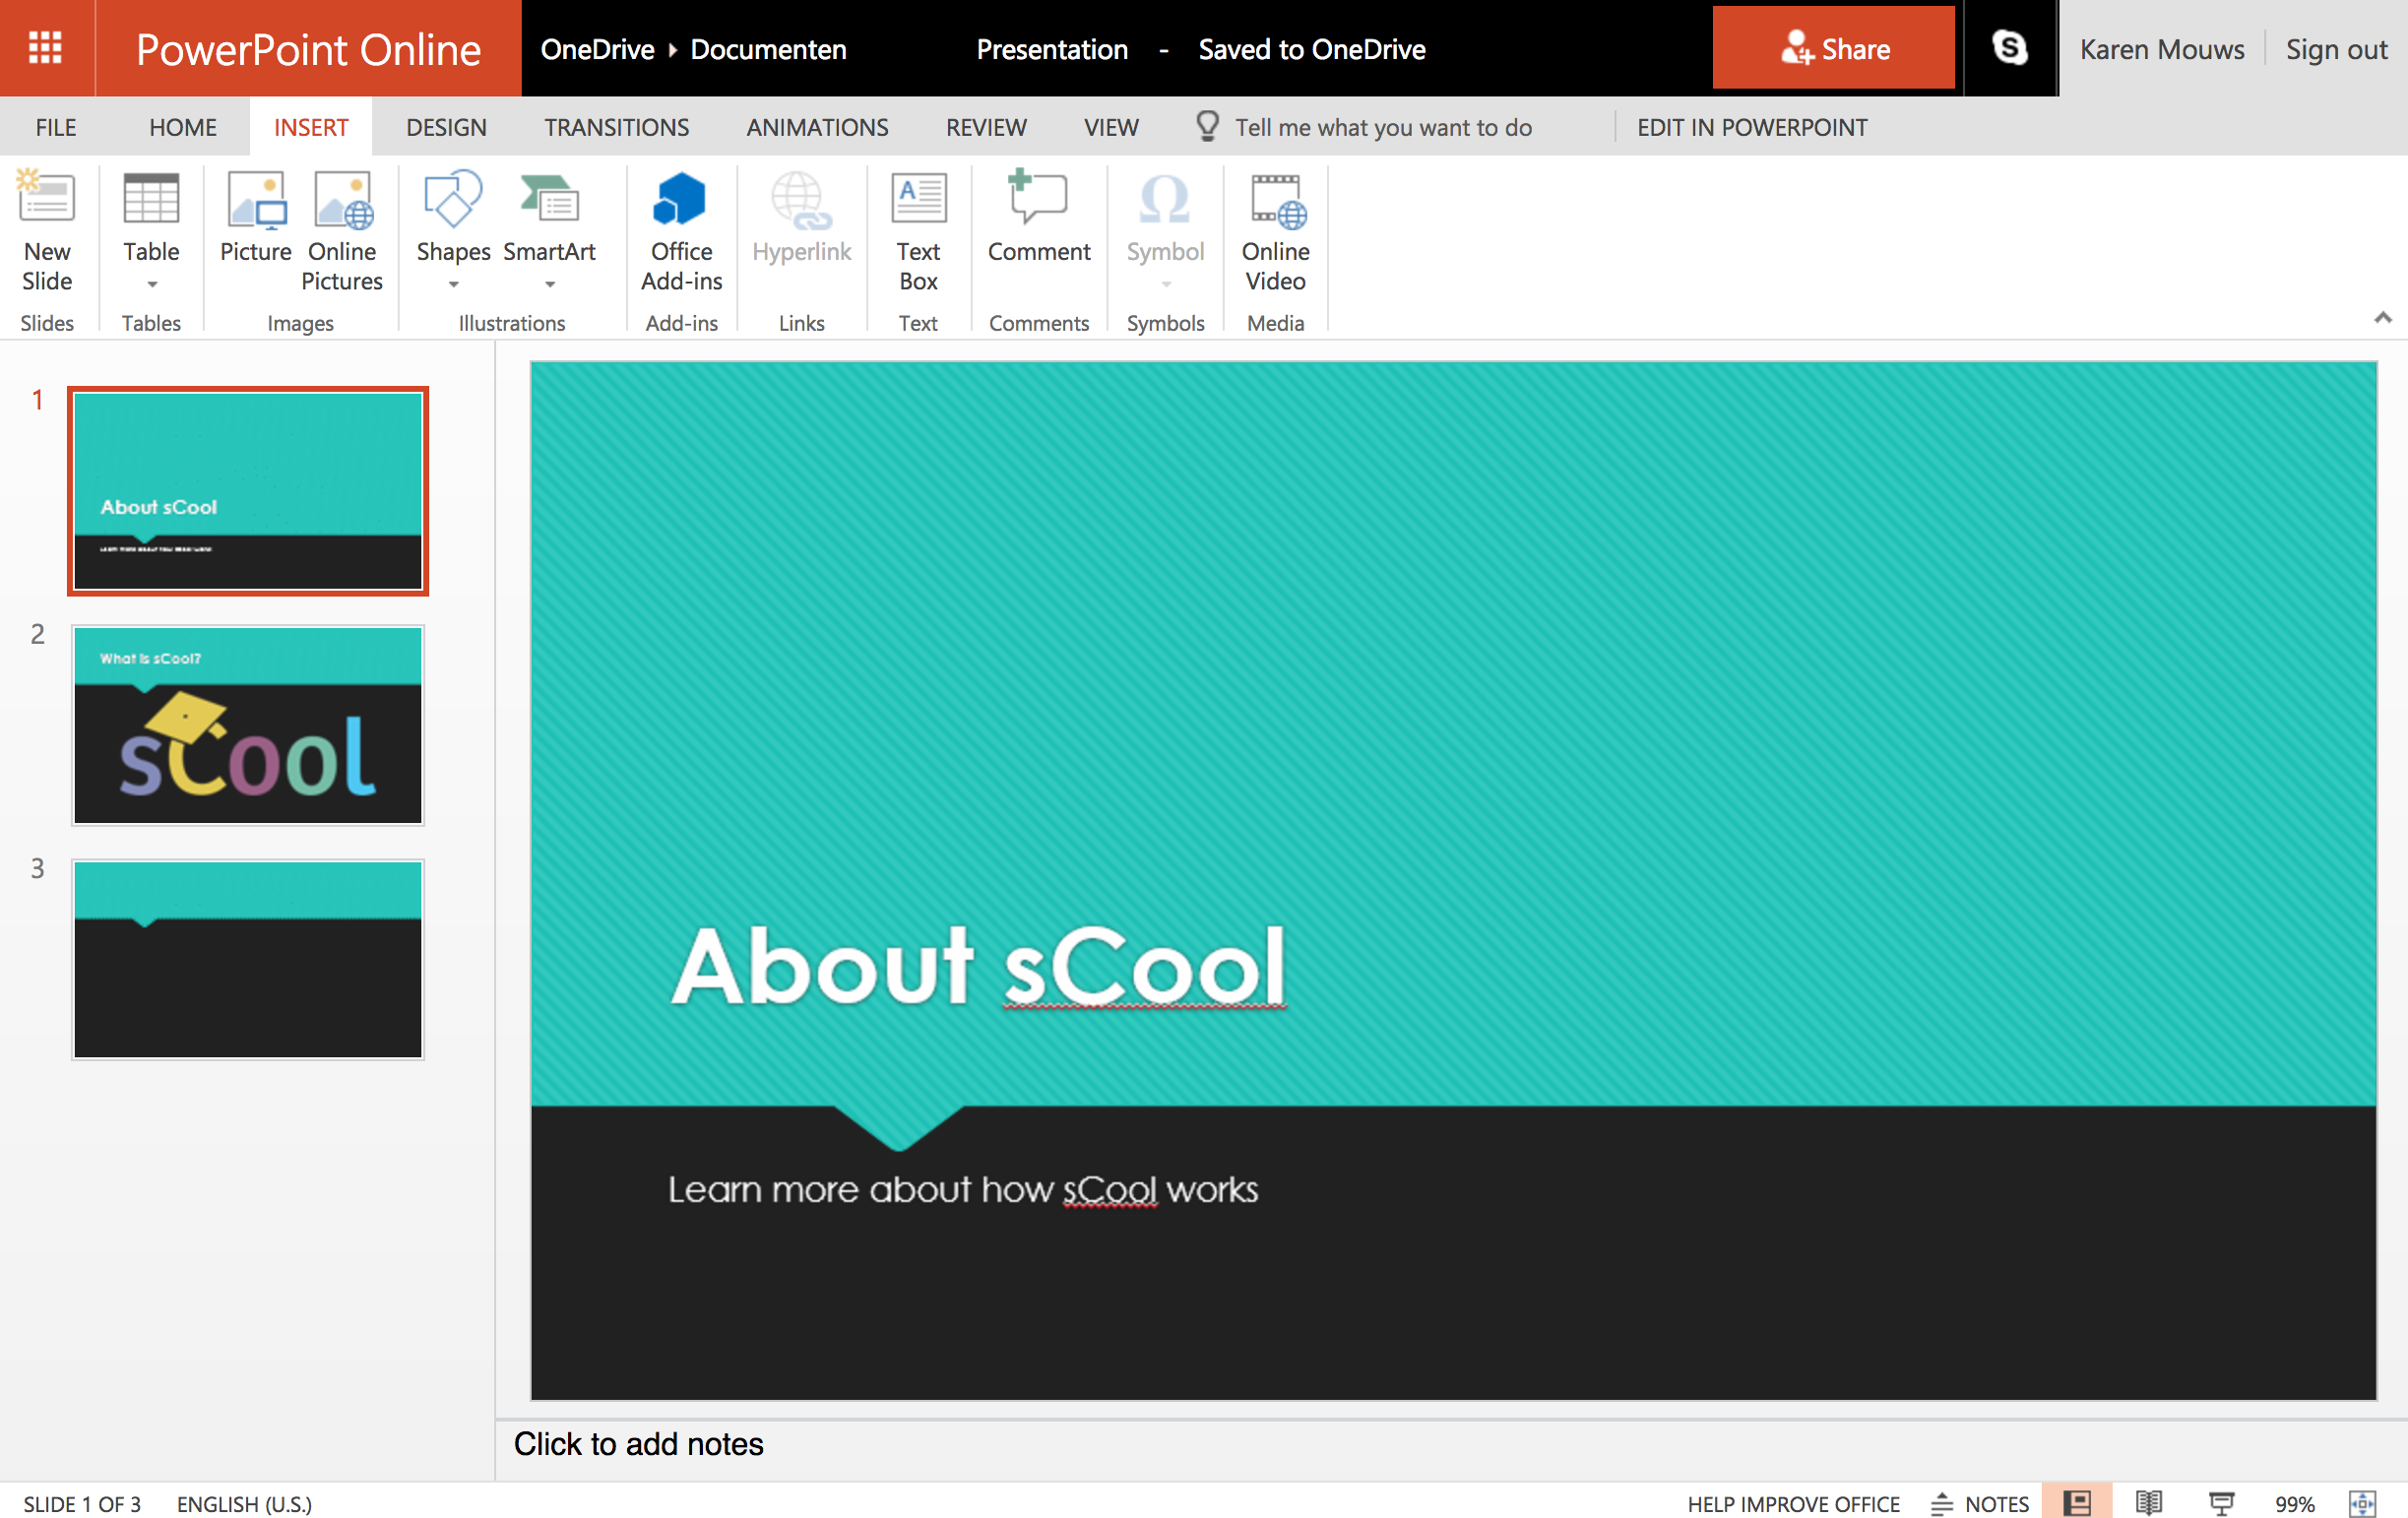Screen dimensions: 2408x1518
Task: Open the app launcher waffle icon
Action: pos(45,47)
